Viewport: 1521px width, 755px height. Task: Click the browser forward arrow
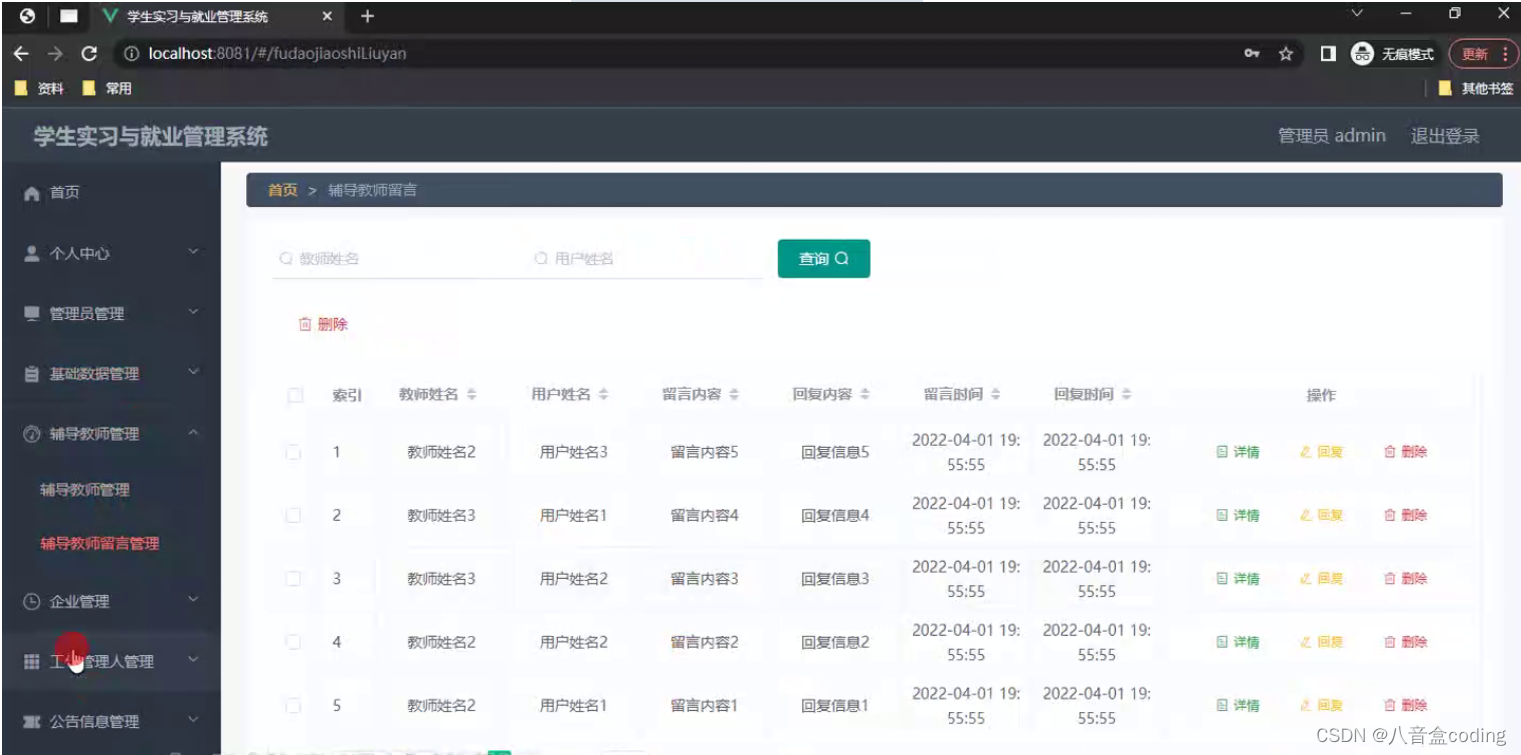[55, 54]
